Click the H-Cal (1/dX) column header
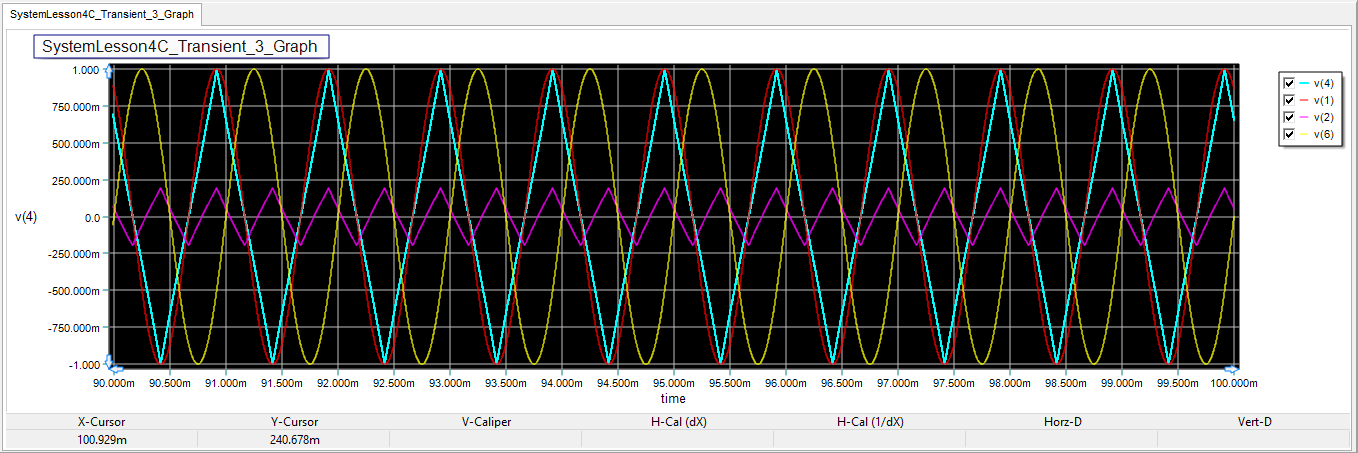This screenshot has height=453, width=1358. (x=870, y=421)
